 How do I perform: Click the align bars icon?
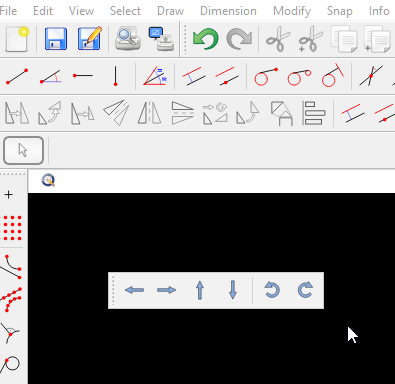314,113
